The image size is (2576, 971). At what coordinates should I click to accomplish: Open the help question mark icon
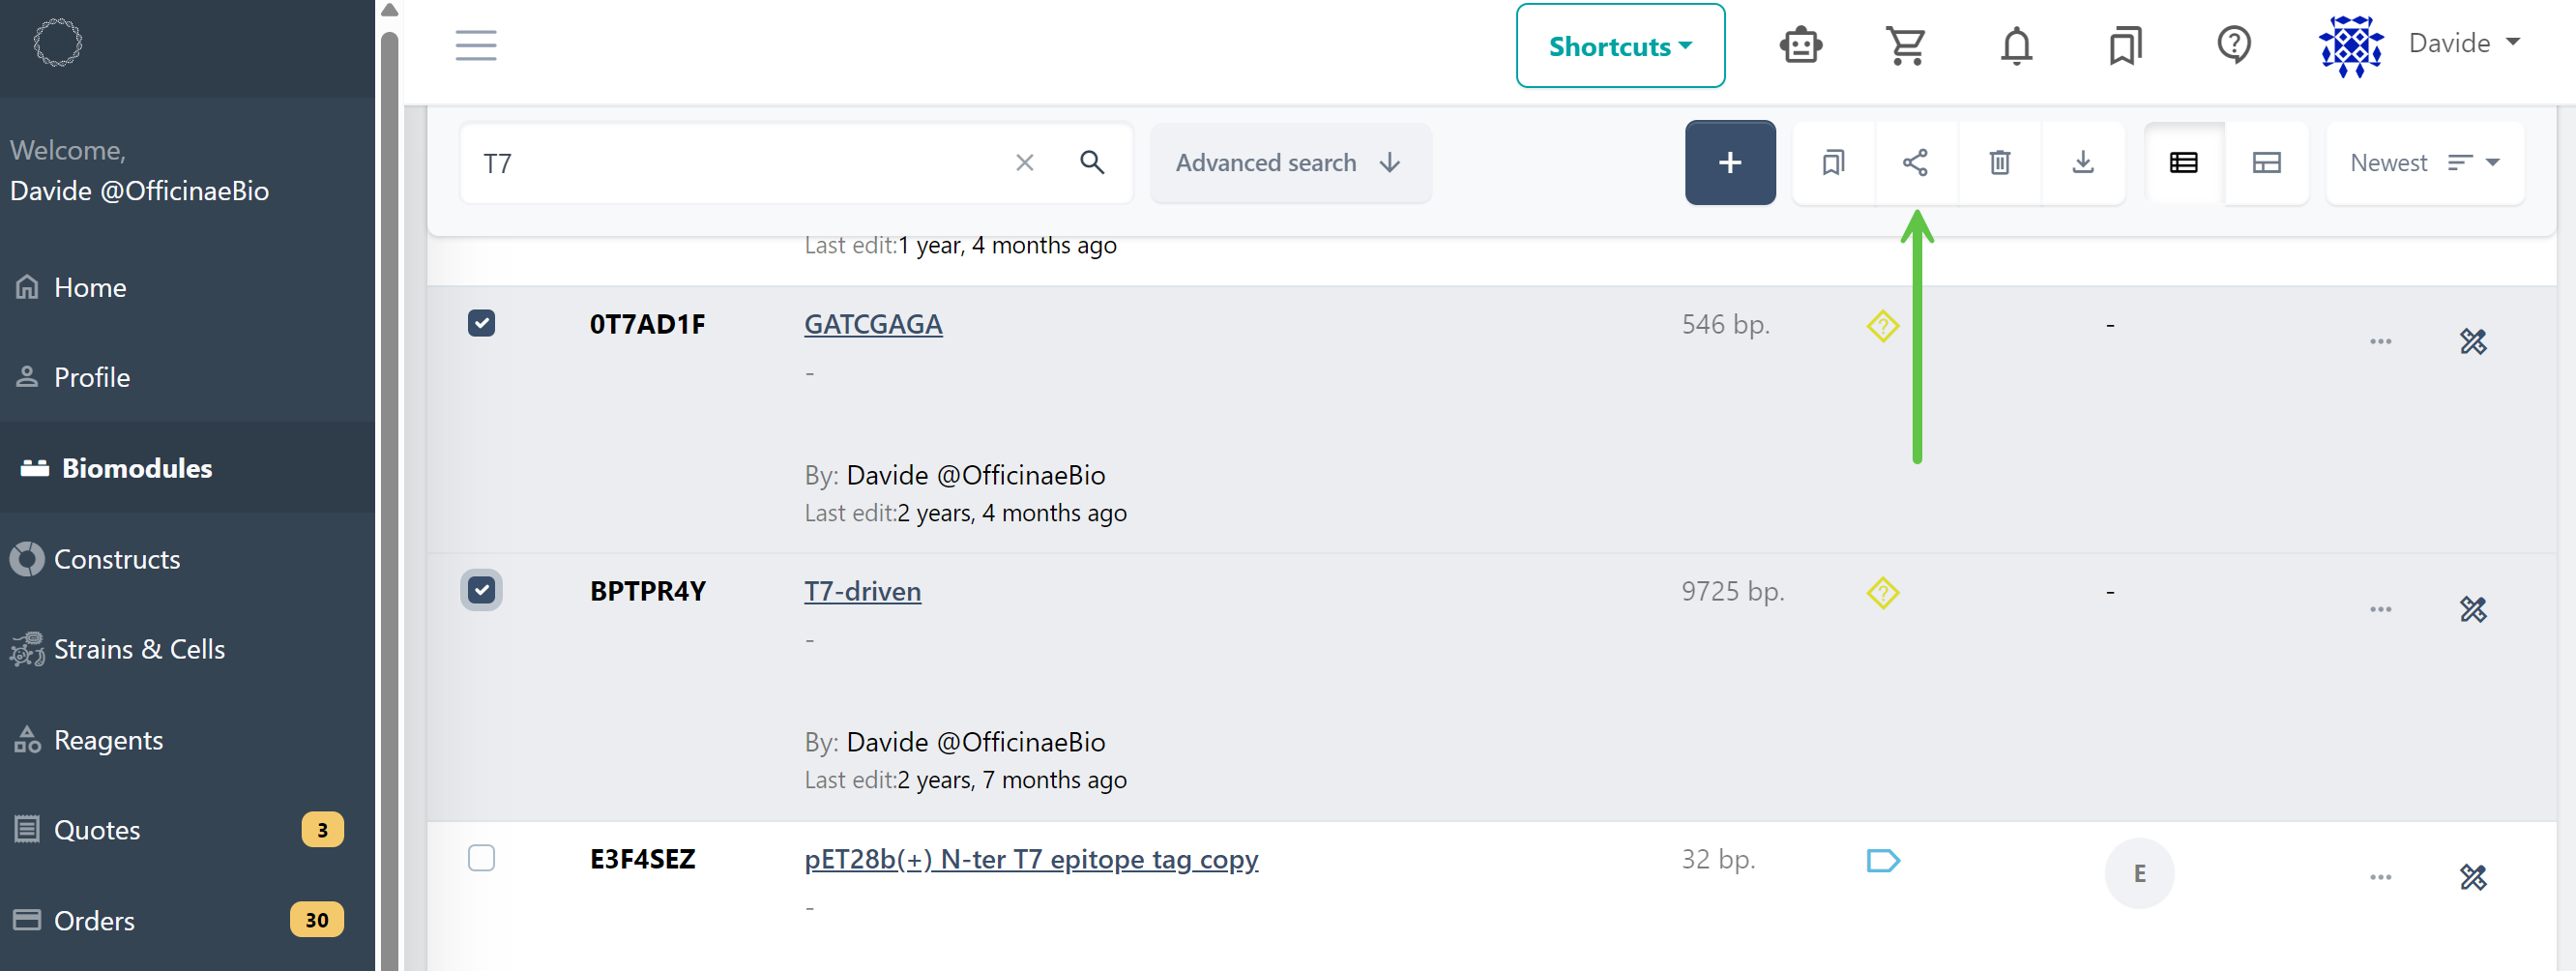coord(2234,46)
